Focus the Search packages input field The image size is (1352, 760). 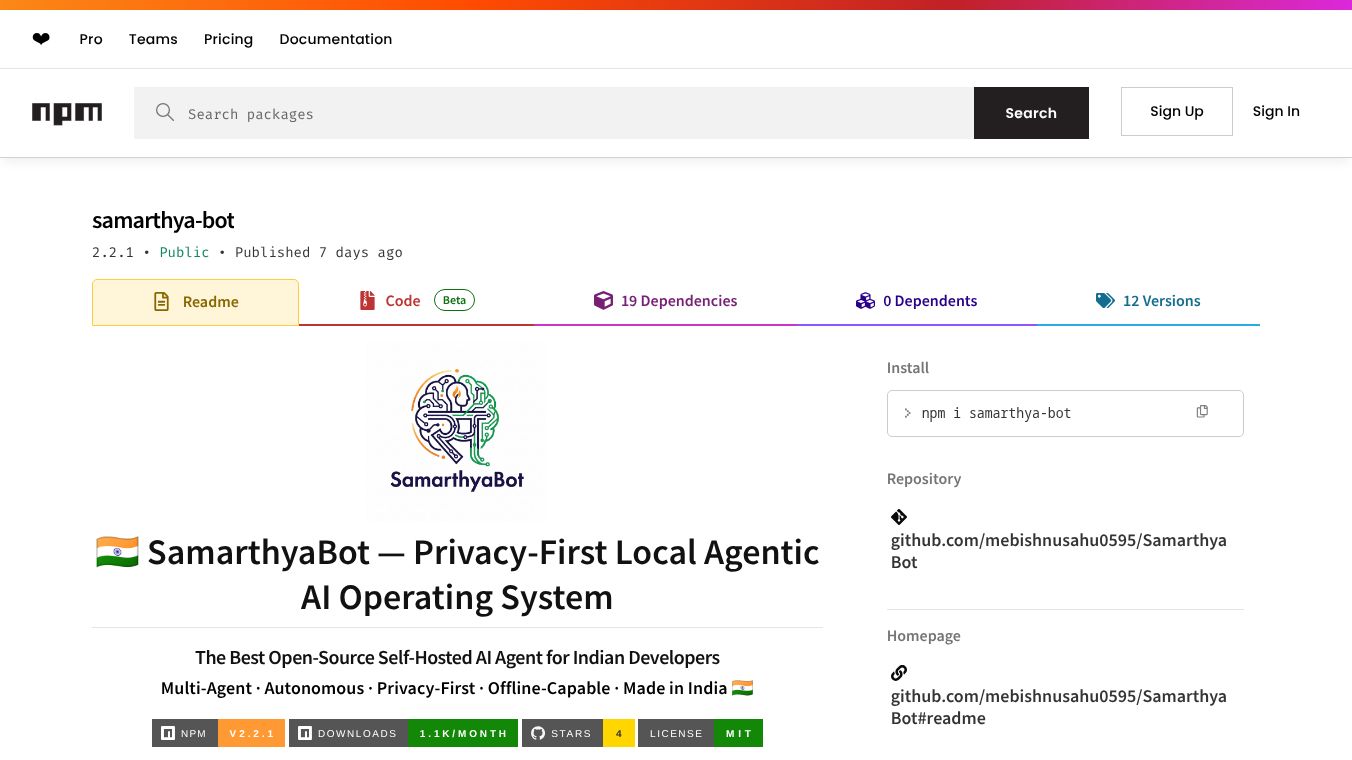(x=554, y=113)
